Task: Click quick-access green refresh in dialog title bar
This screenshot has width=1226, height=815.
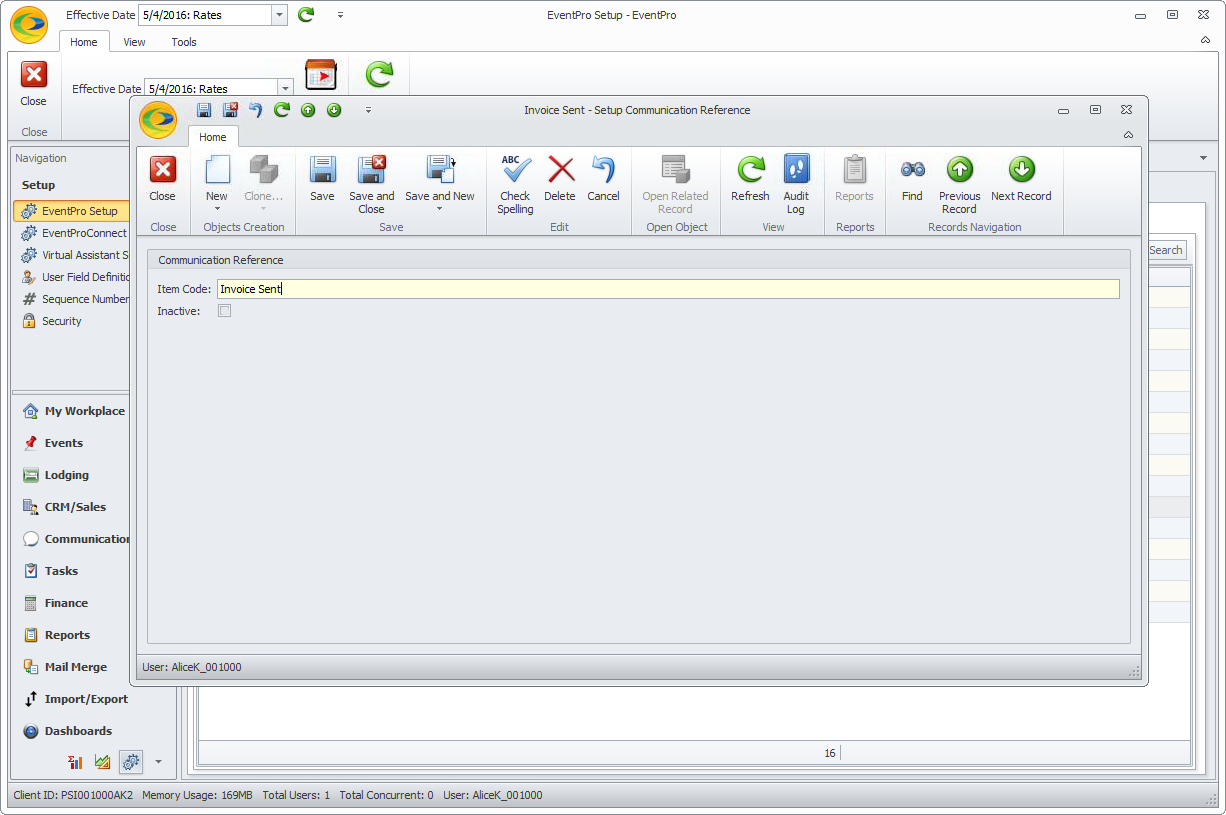Action: pyautogui.click(x=282, y=110)
